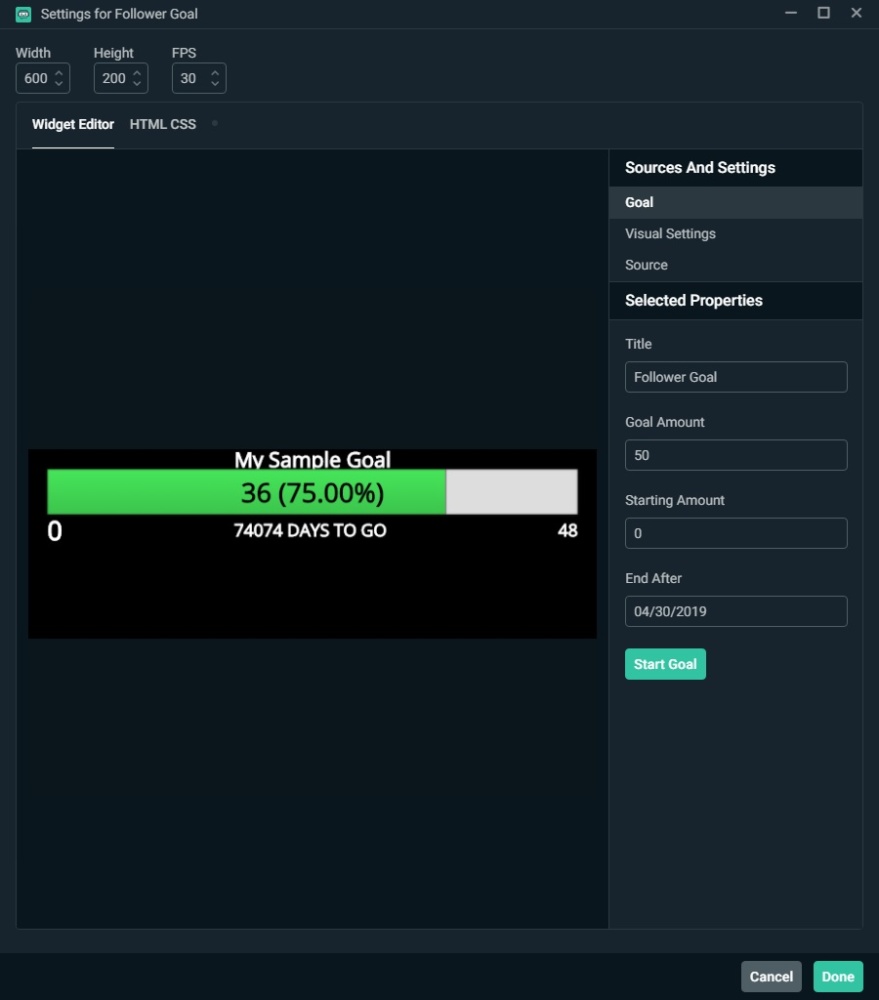
Task: Maximize the Follower Goal settings window
Action: coord(824,13)
